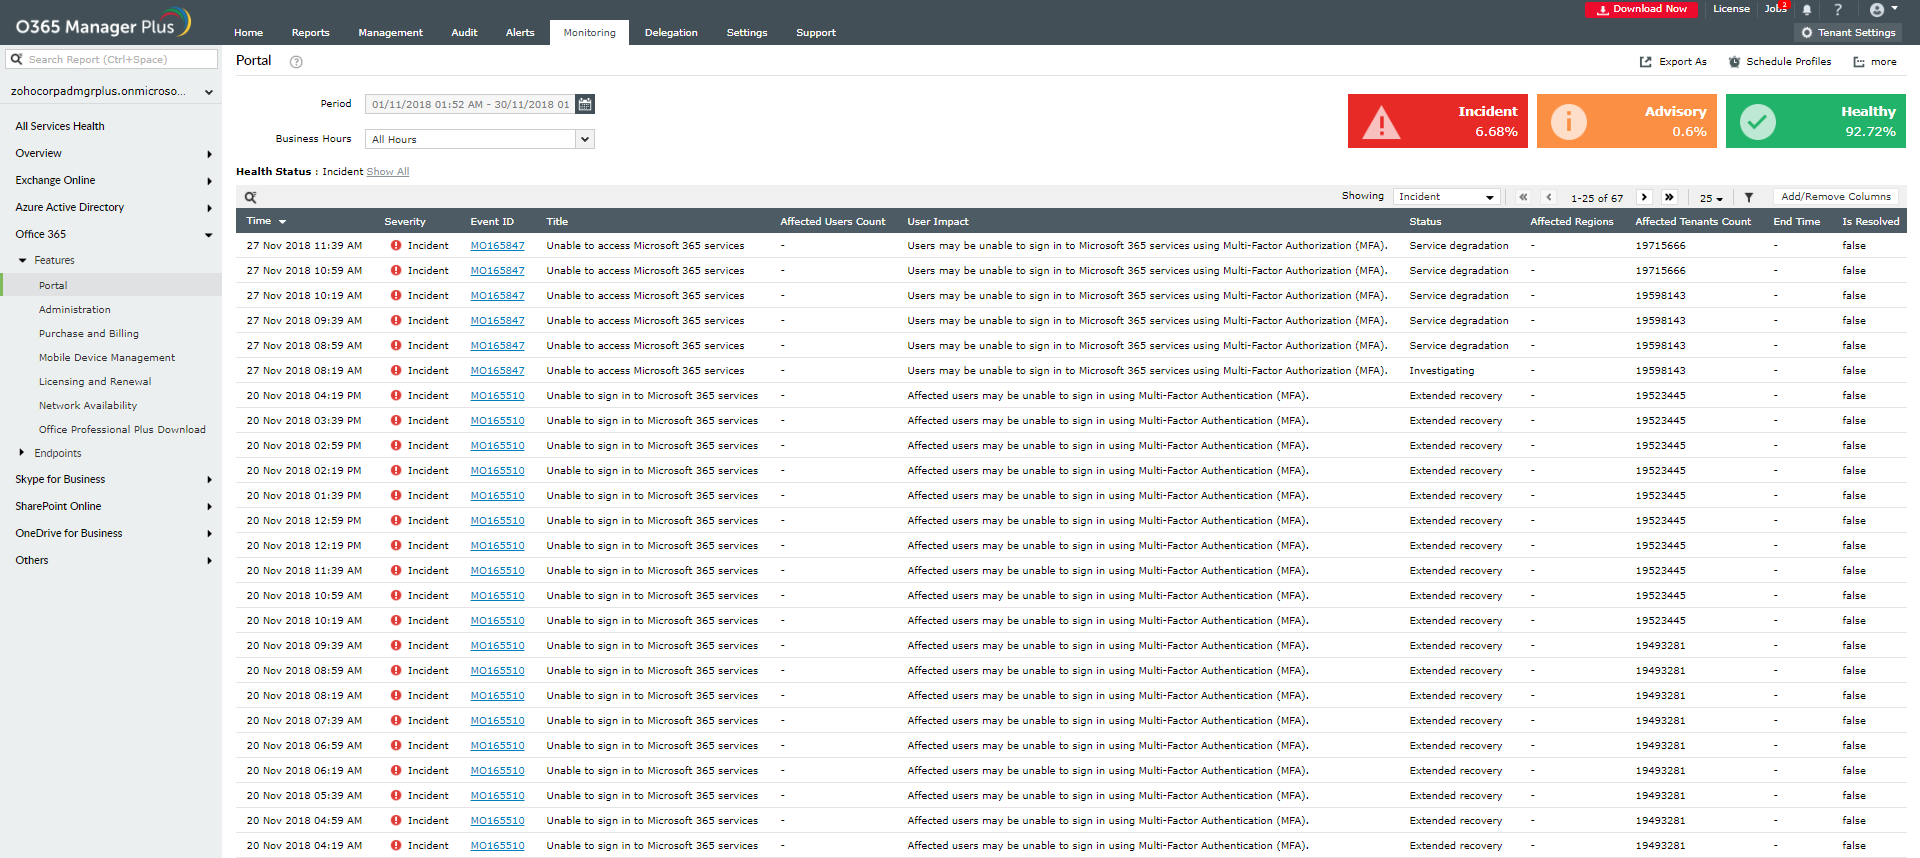Open the calendar picker for Period
The image size is (1920, 858).
pyautogui.click(x=585, y=104)
